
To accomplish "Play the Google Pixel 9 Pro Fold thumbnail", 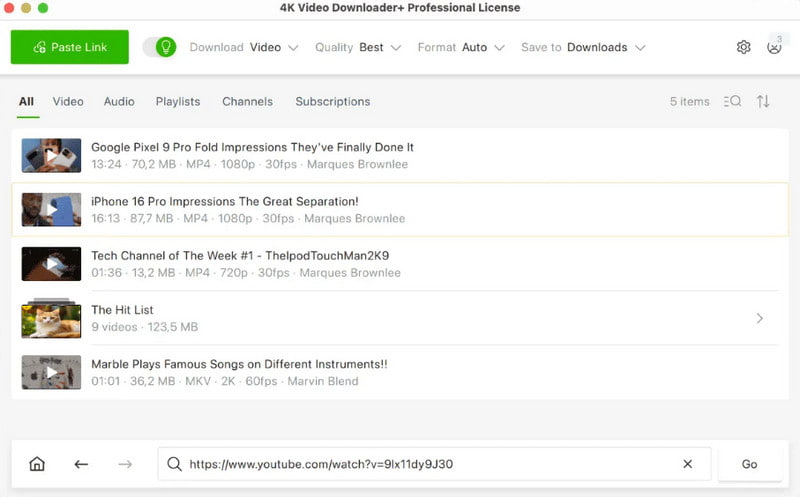I will click(x=51, y=155).
